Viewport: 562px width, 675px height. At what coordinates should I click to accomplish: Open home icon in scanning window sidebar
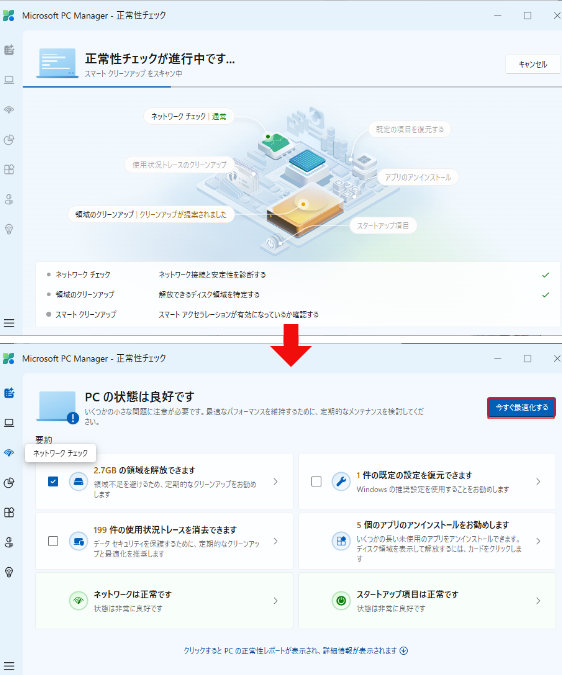click(9, 50)
